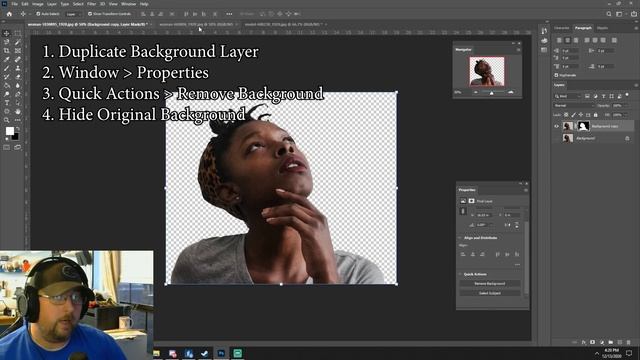Viewport: 640px width, 360px height.
Task: Click Navigator zoom in mountain icon
Action: [x=511, y=93]
